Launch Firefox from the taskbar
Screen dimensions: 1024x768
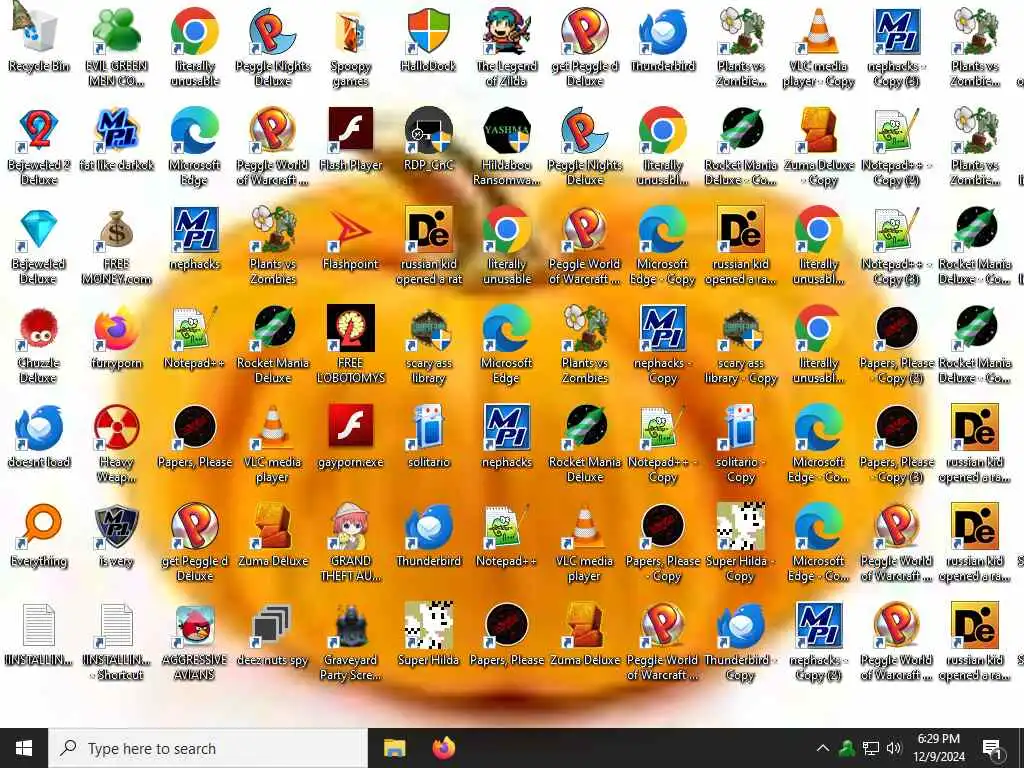click(444, 748)
